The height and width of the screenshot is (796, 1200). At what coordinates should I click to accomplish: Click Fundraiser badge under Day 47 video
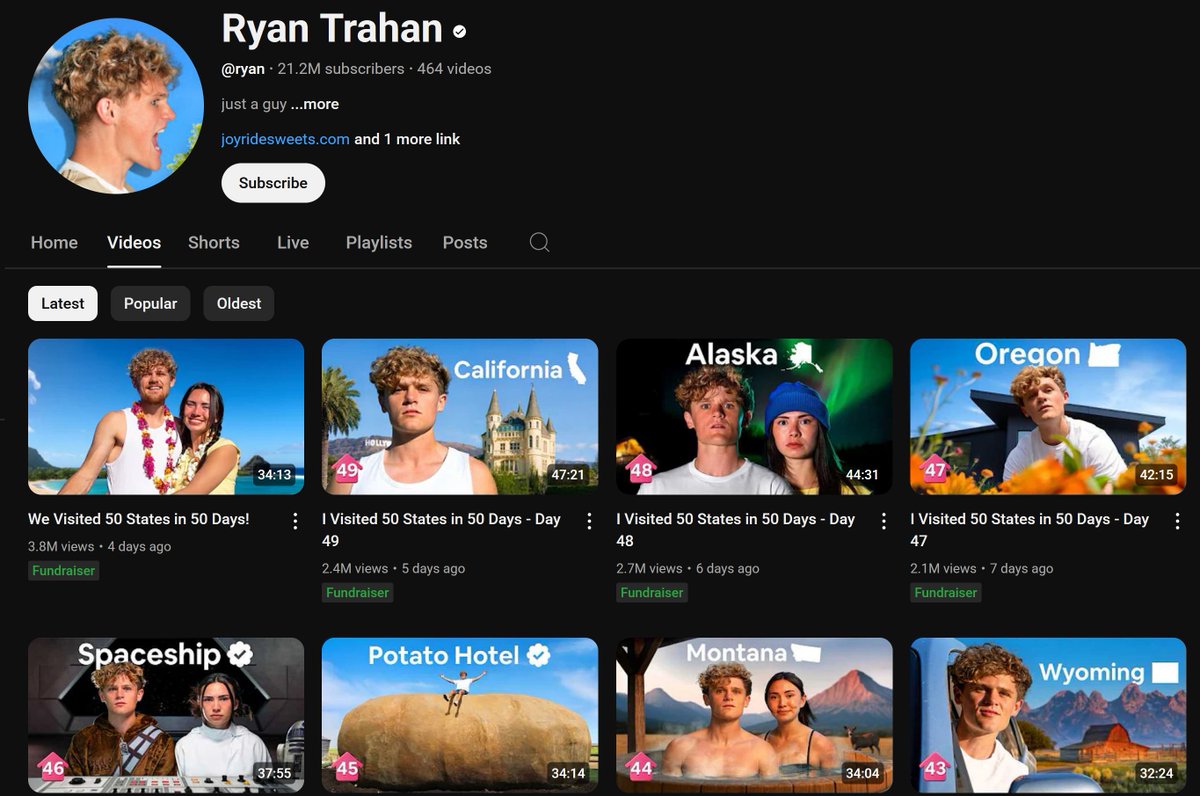[946, 593]
